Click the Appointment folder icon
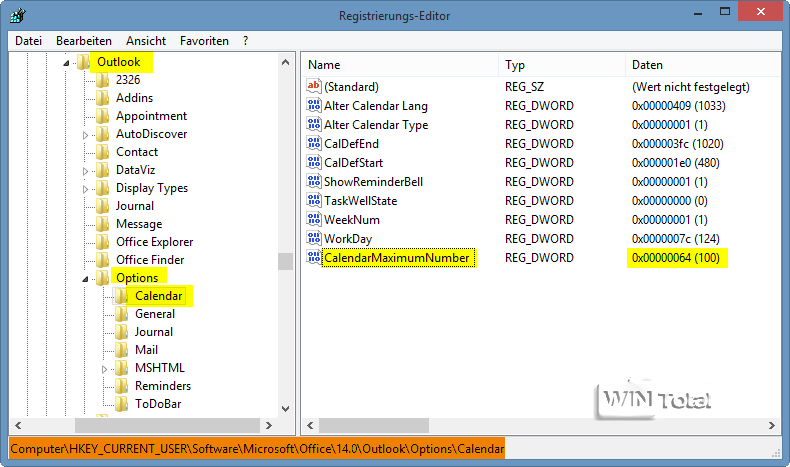 (x=103, y=116)
